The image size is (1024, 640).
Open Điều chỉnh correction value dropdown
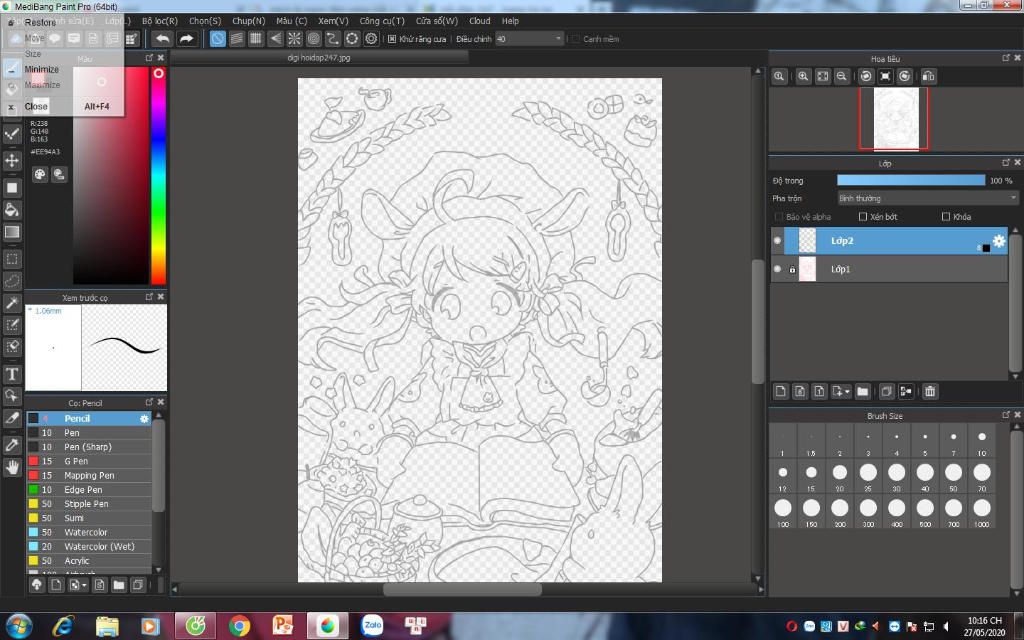529,39
